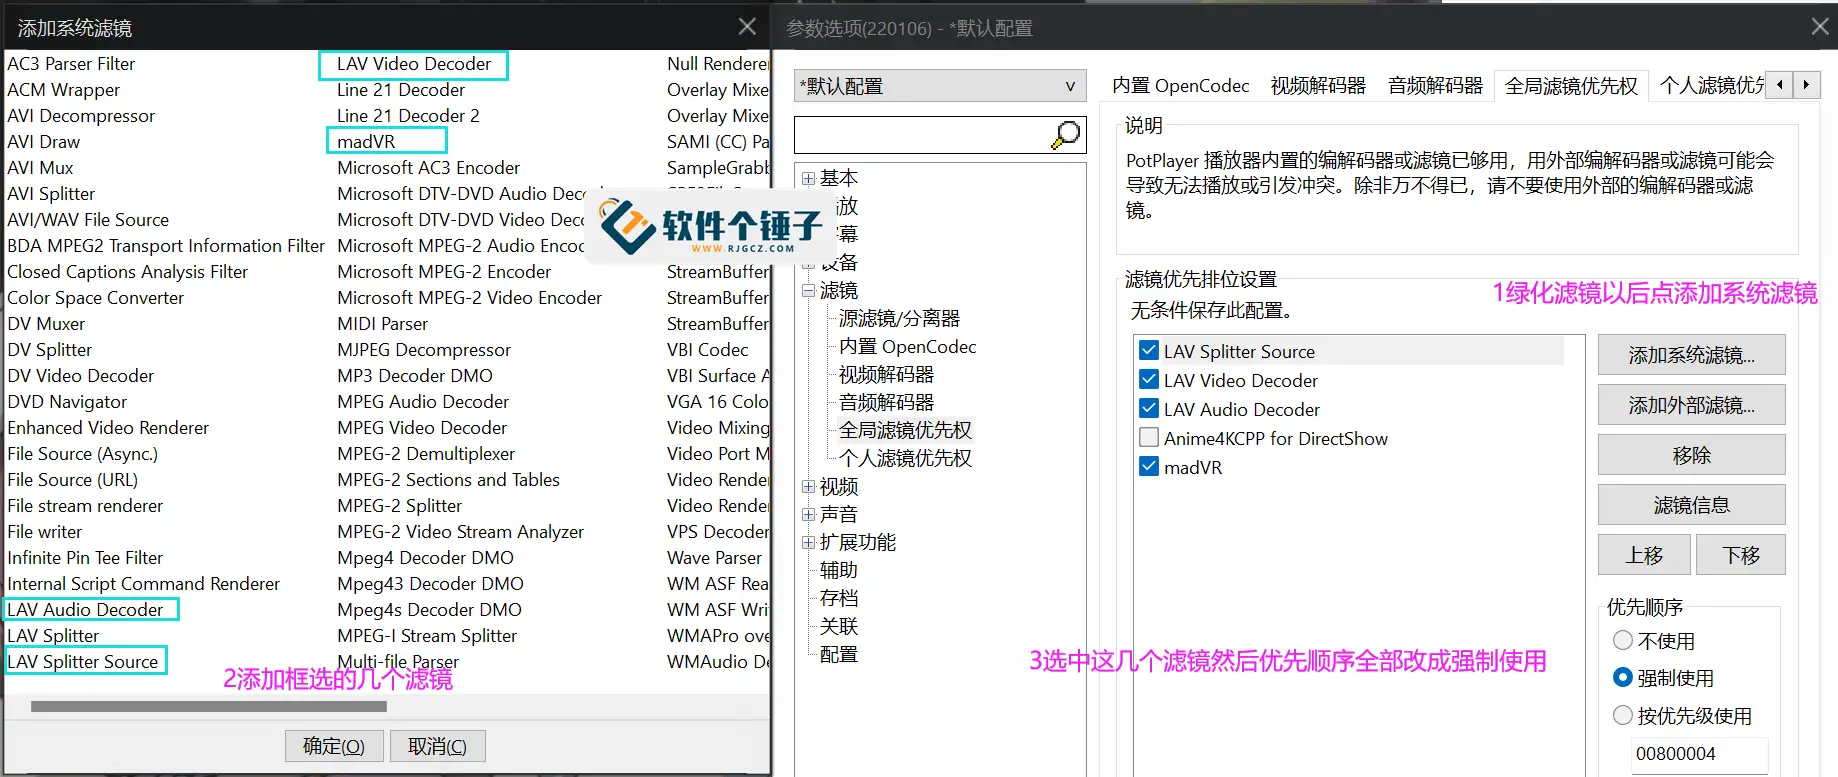Click the 添加系统滤镜 button

point(1691,355)
